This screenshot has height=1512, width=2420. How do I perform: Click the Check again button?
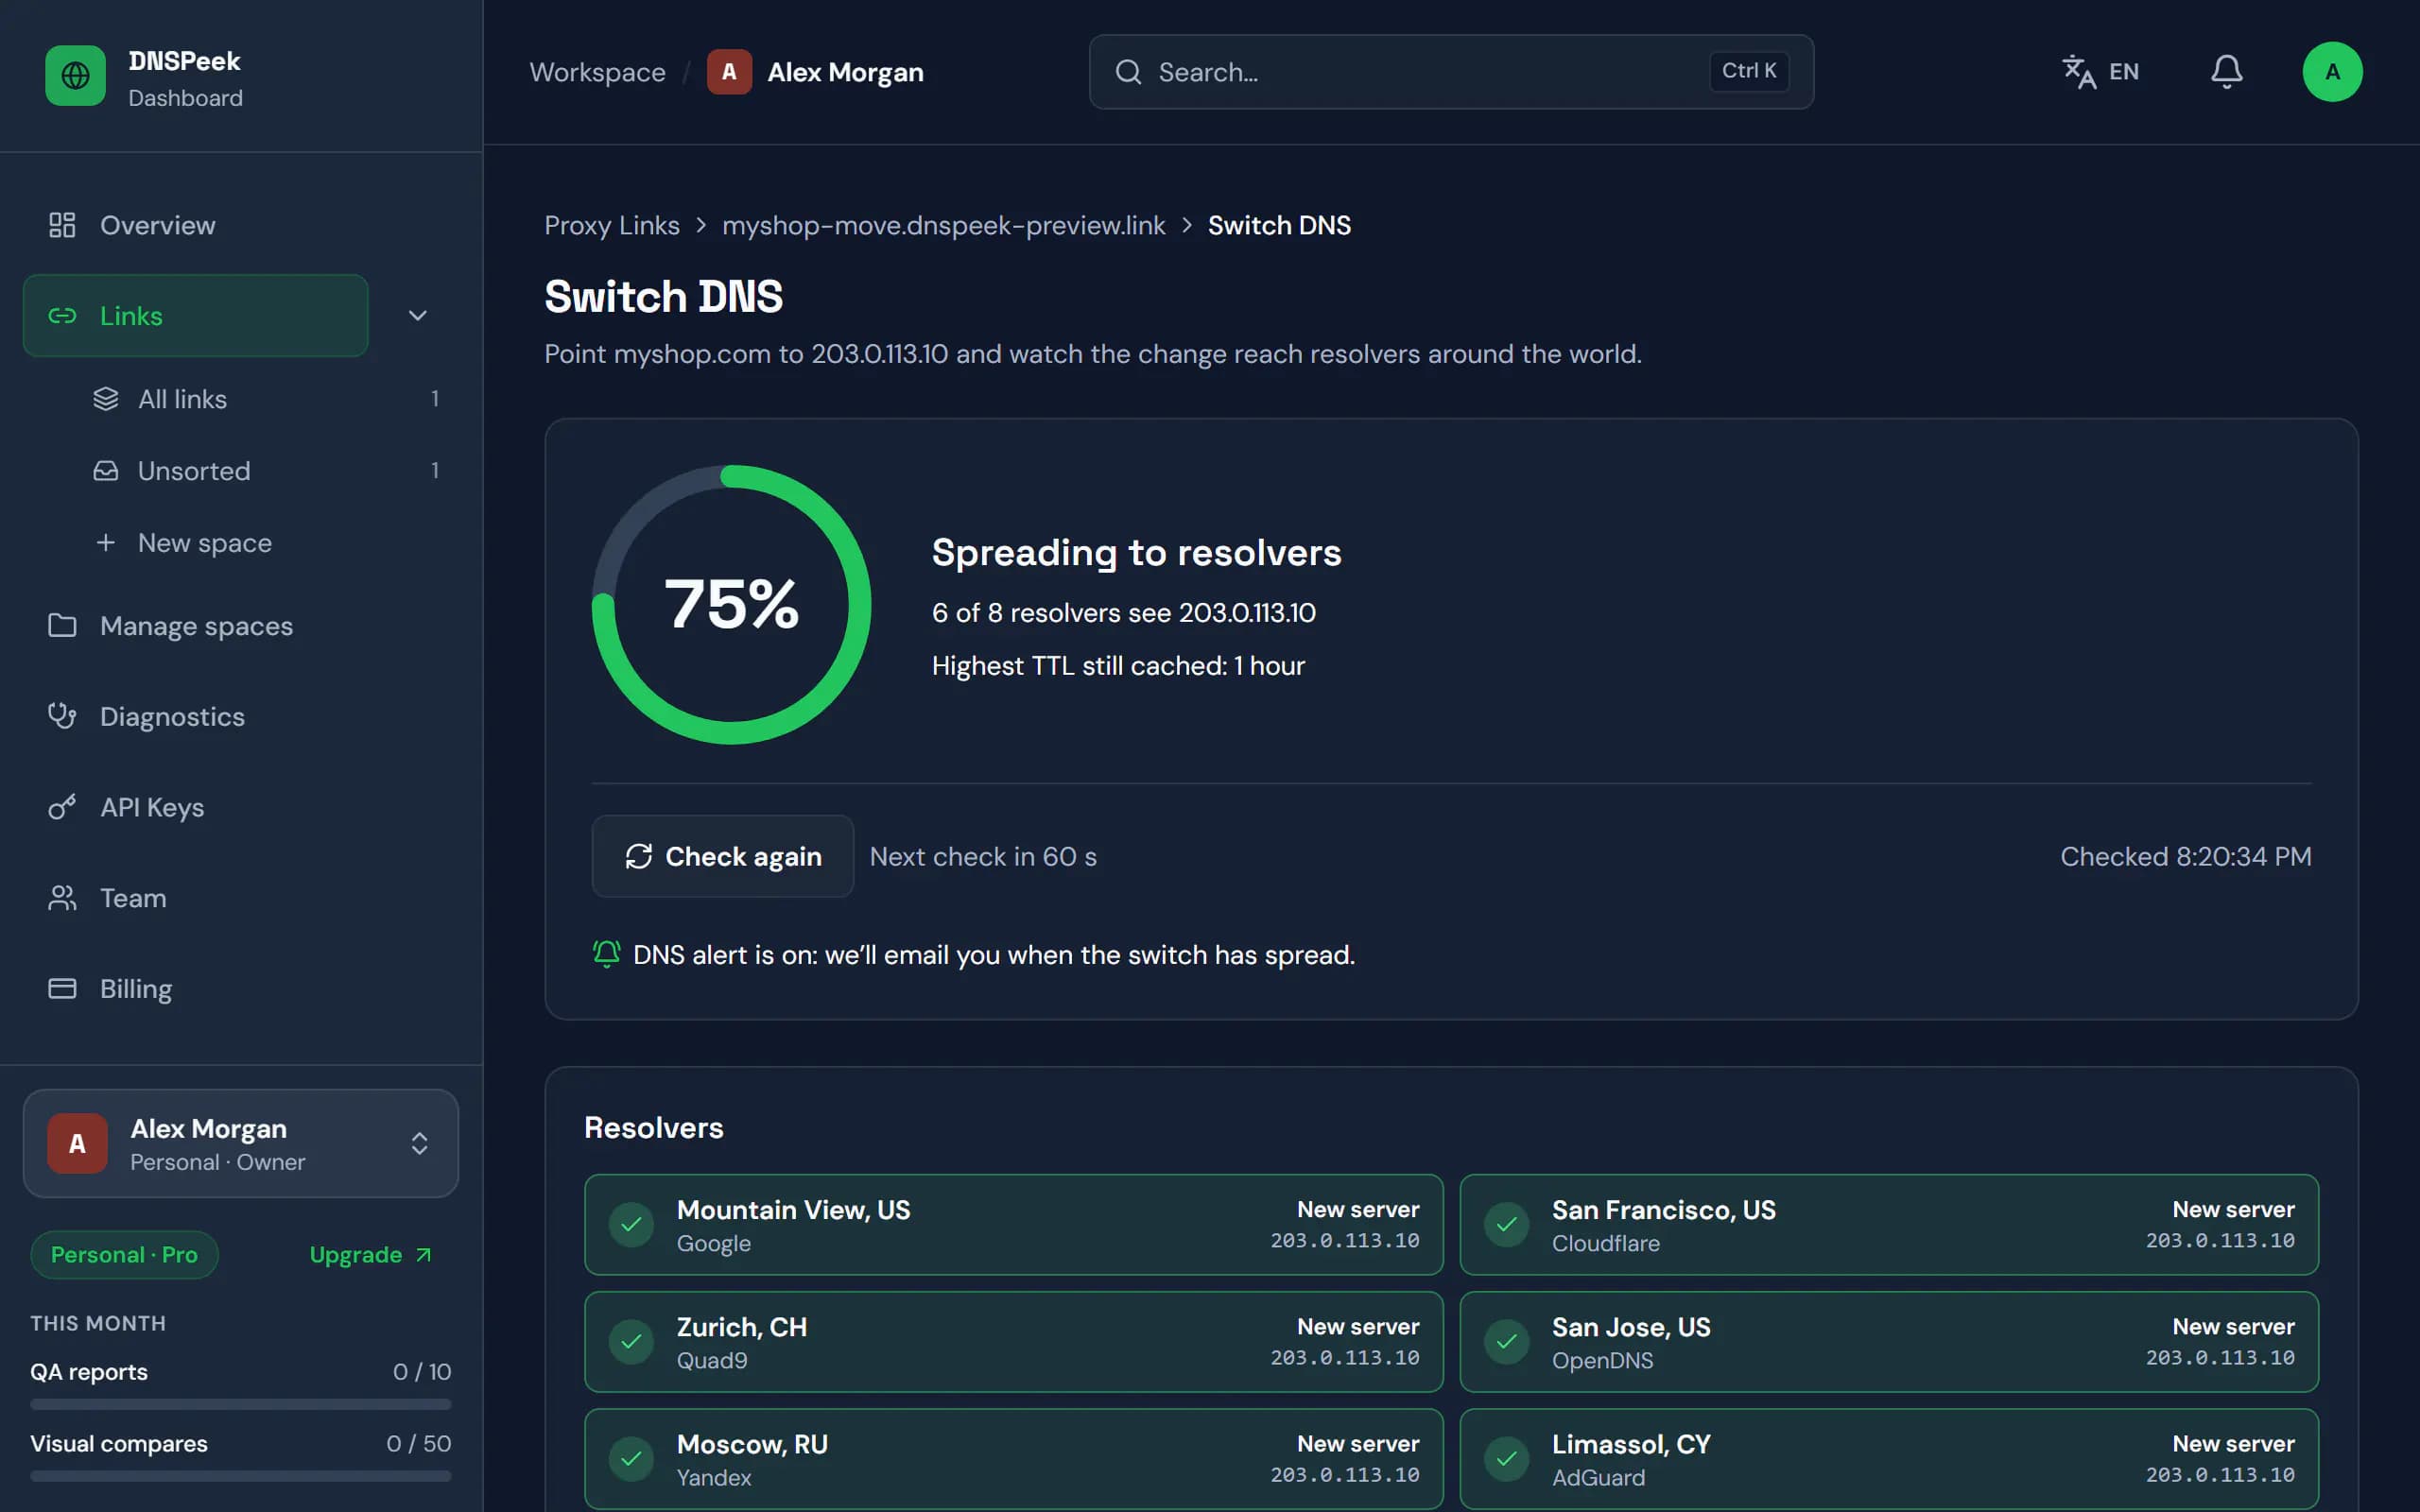[723, 856]
